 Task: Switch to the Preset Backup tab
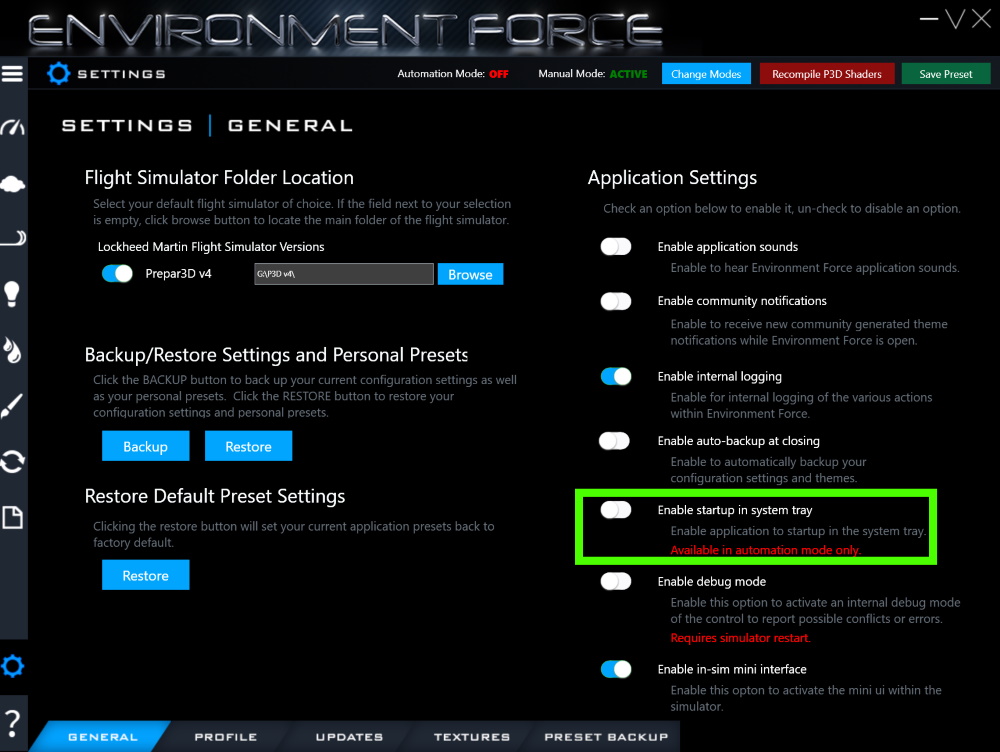pos(606,737)
